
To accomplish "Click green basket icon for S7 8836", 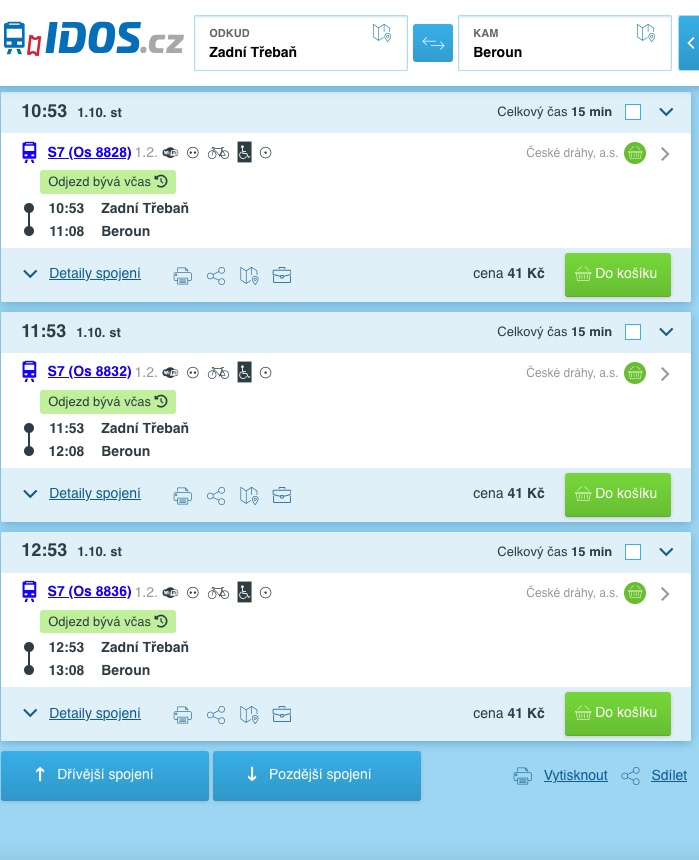I will 634,593.
